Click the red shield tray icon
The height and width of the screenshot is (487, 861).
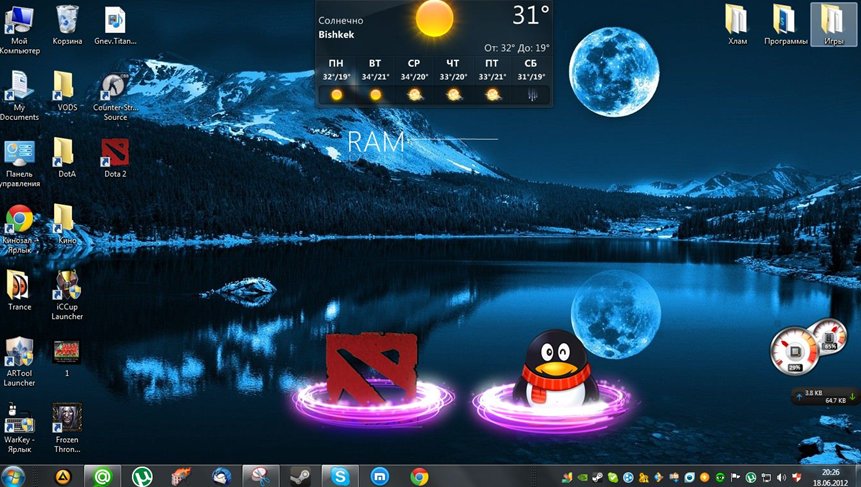click(797, 477)
